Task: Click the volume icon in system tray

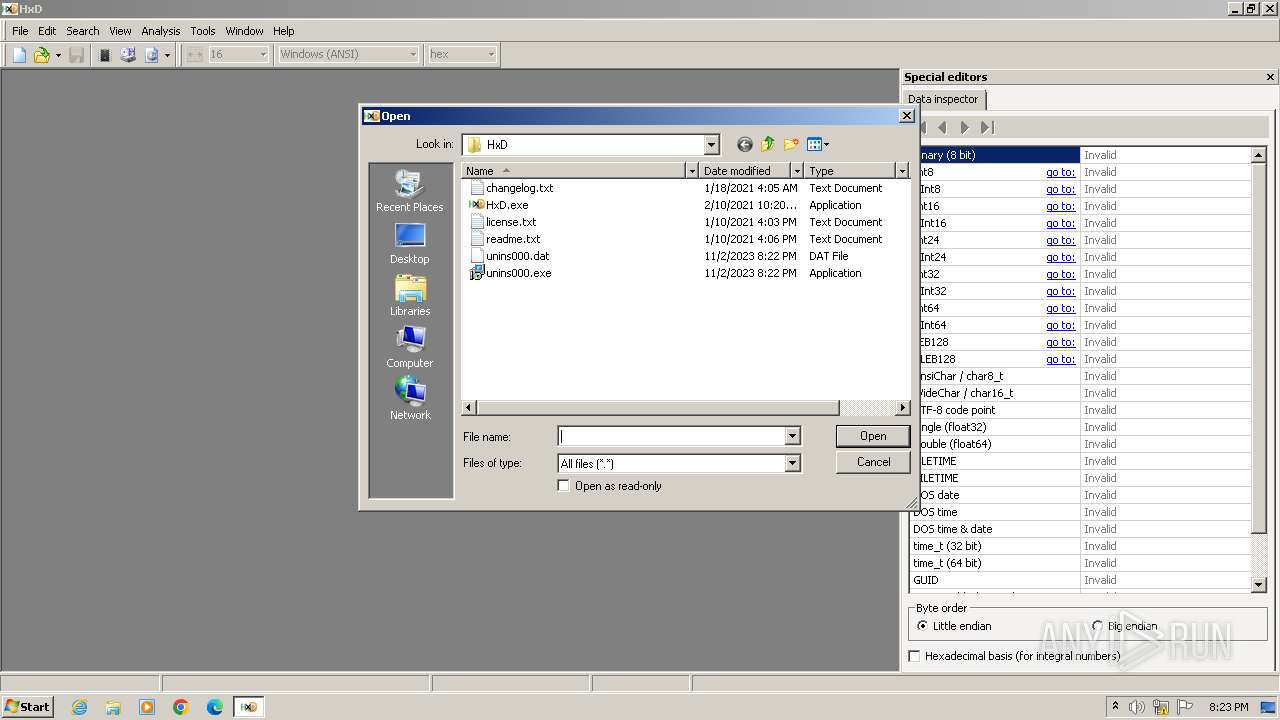Action: [x=1138, y=707]
